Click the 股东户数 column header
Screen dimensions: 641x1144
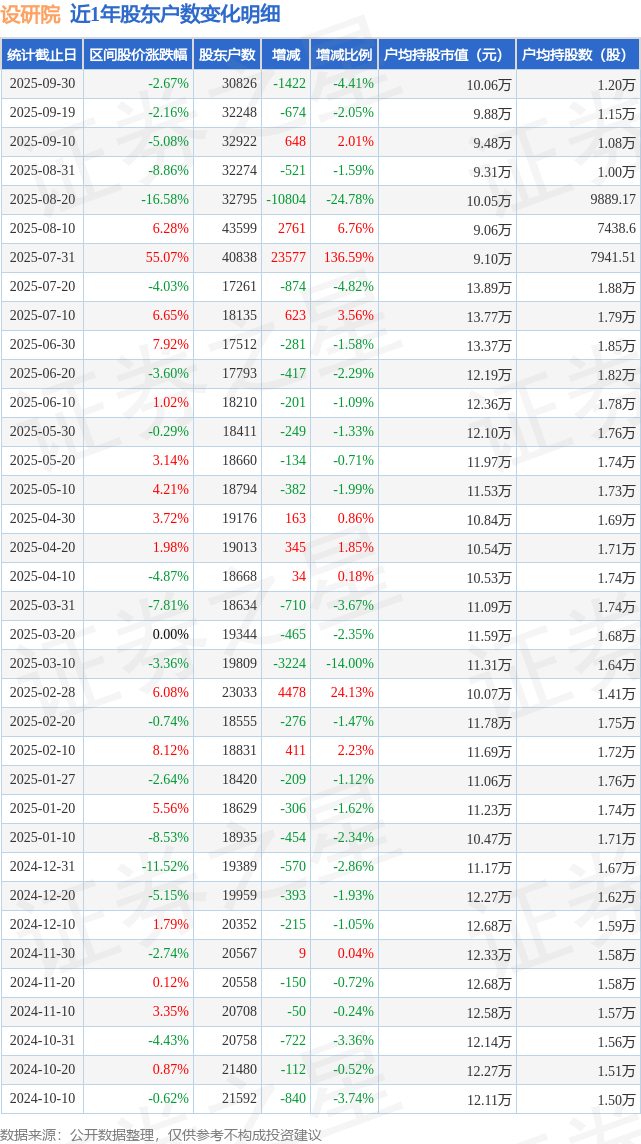pos(226,55)
